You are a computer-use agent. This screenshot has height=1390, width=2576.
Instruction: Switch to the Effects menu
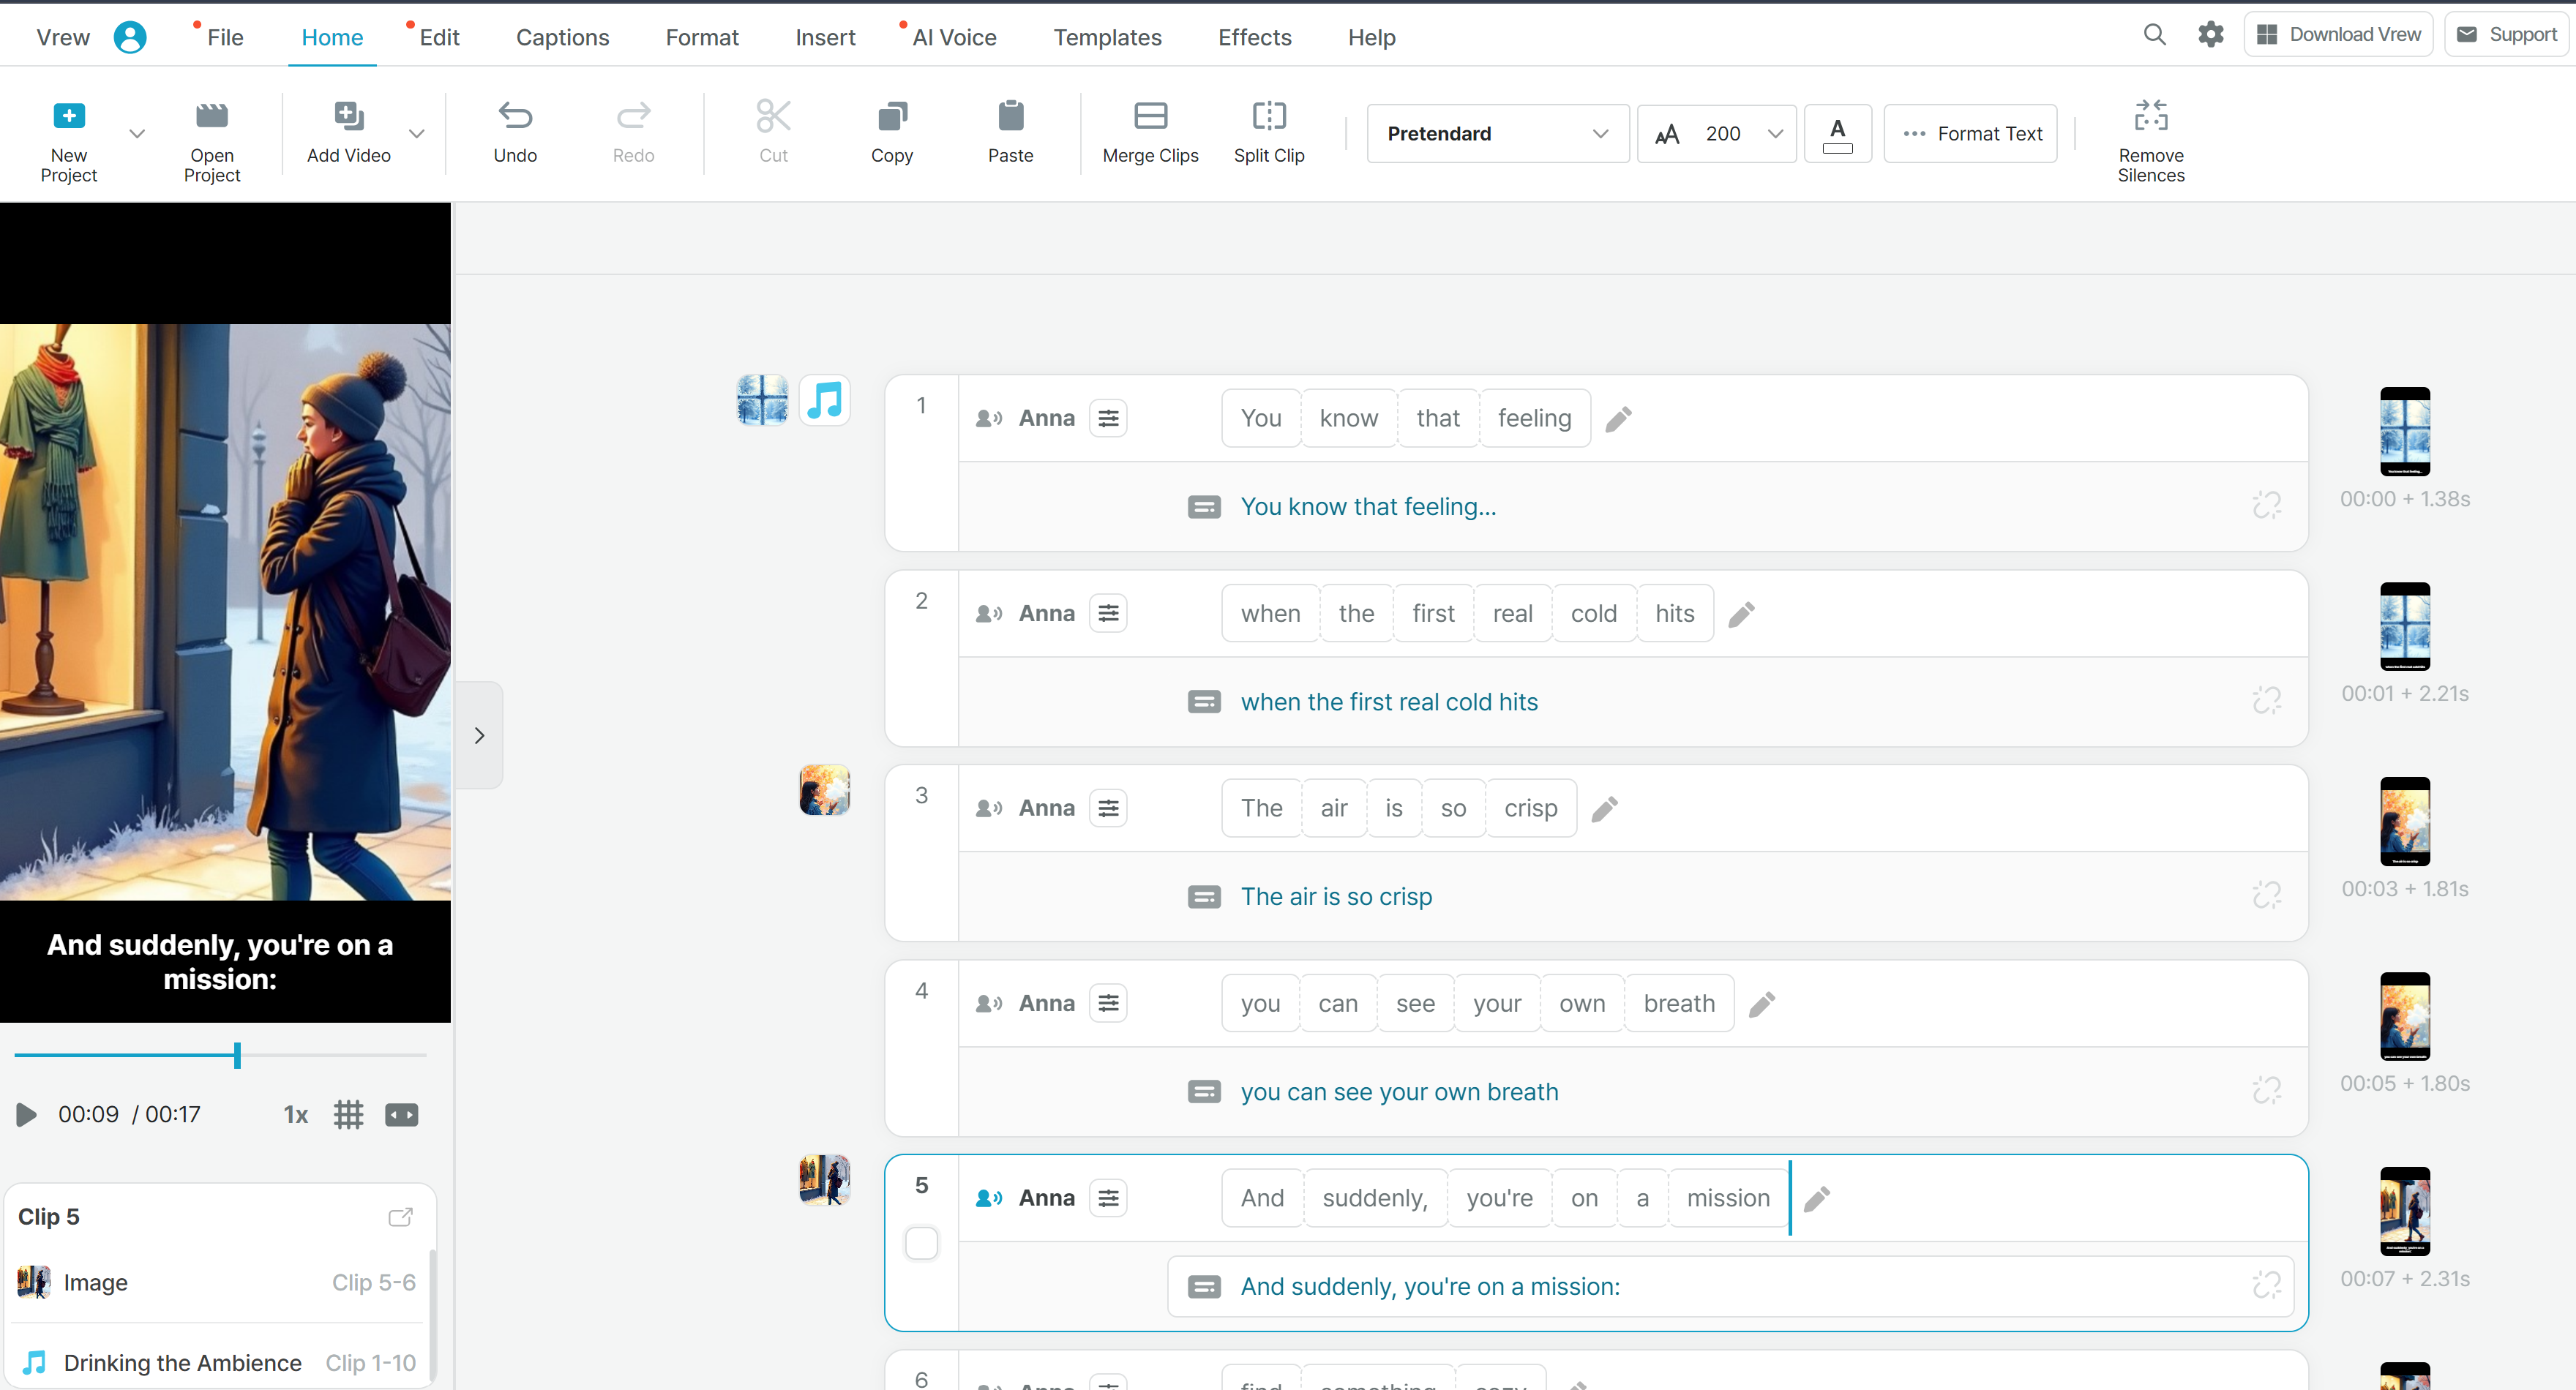tap(1254, 37)
